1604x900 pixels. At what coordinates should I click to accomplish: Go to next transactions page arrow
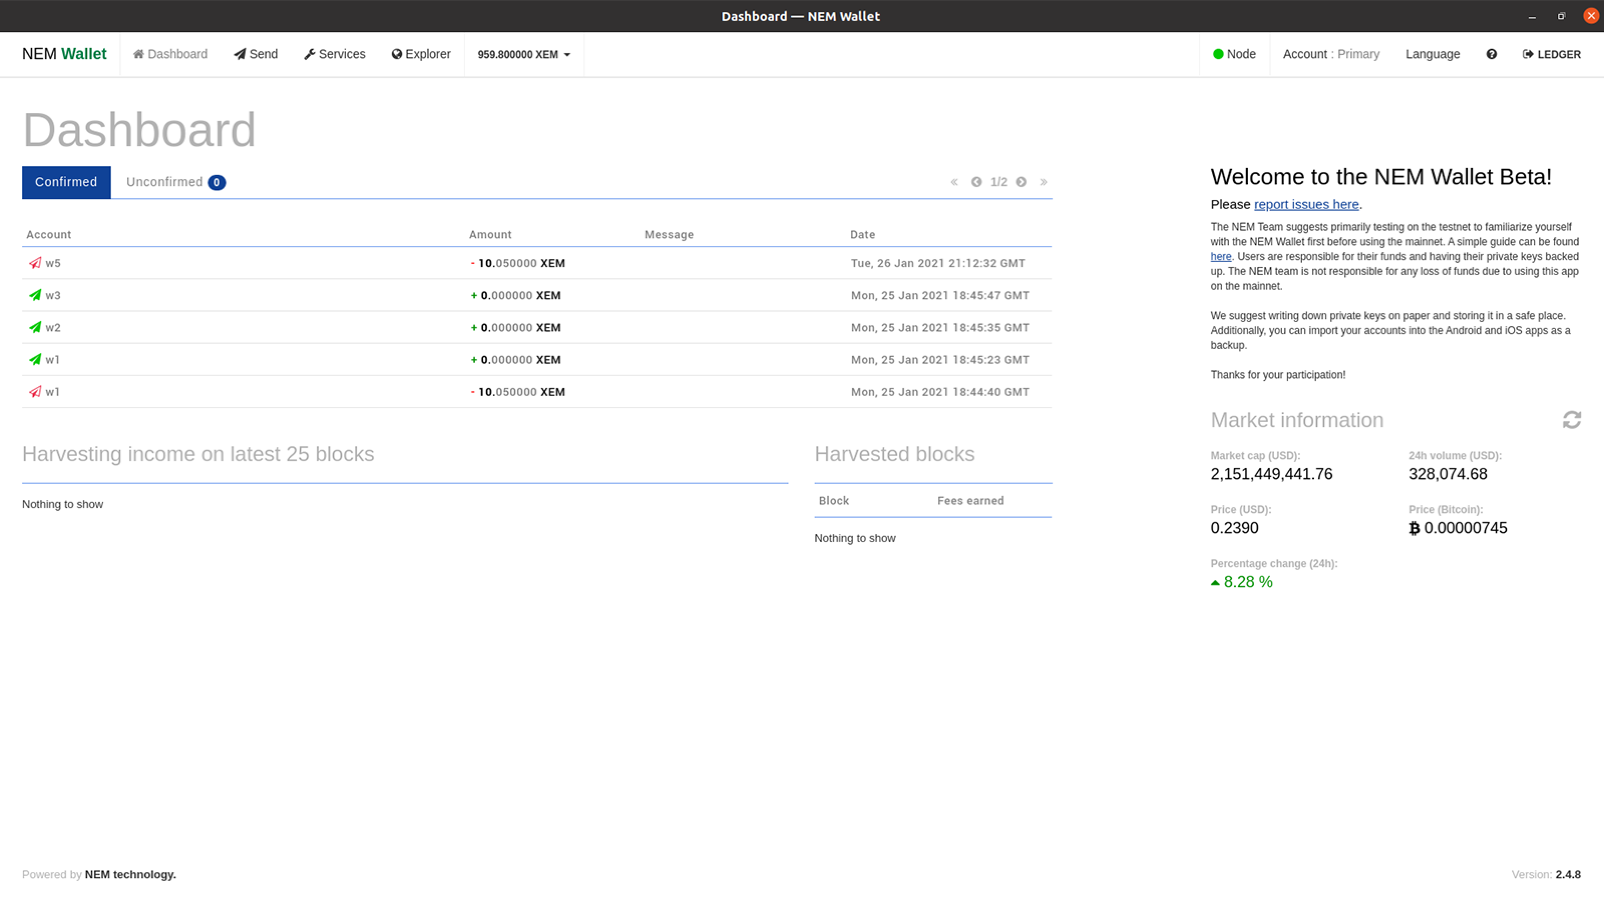click(x=1021, y=182)
